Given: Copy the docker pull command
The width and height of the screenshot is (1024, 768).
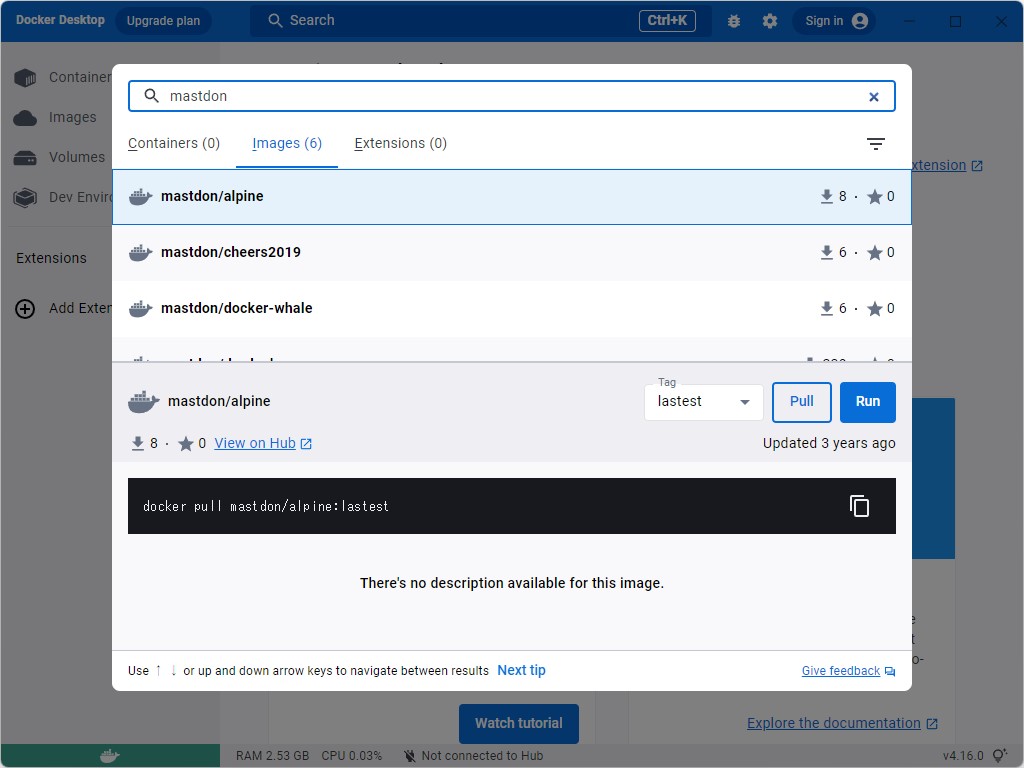Looking at the screenshot, I should tap(859, 506).
